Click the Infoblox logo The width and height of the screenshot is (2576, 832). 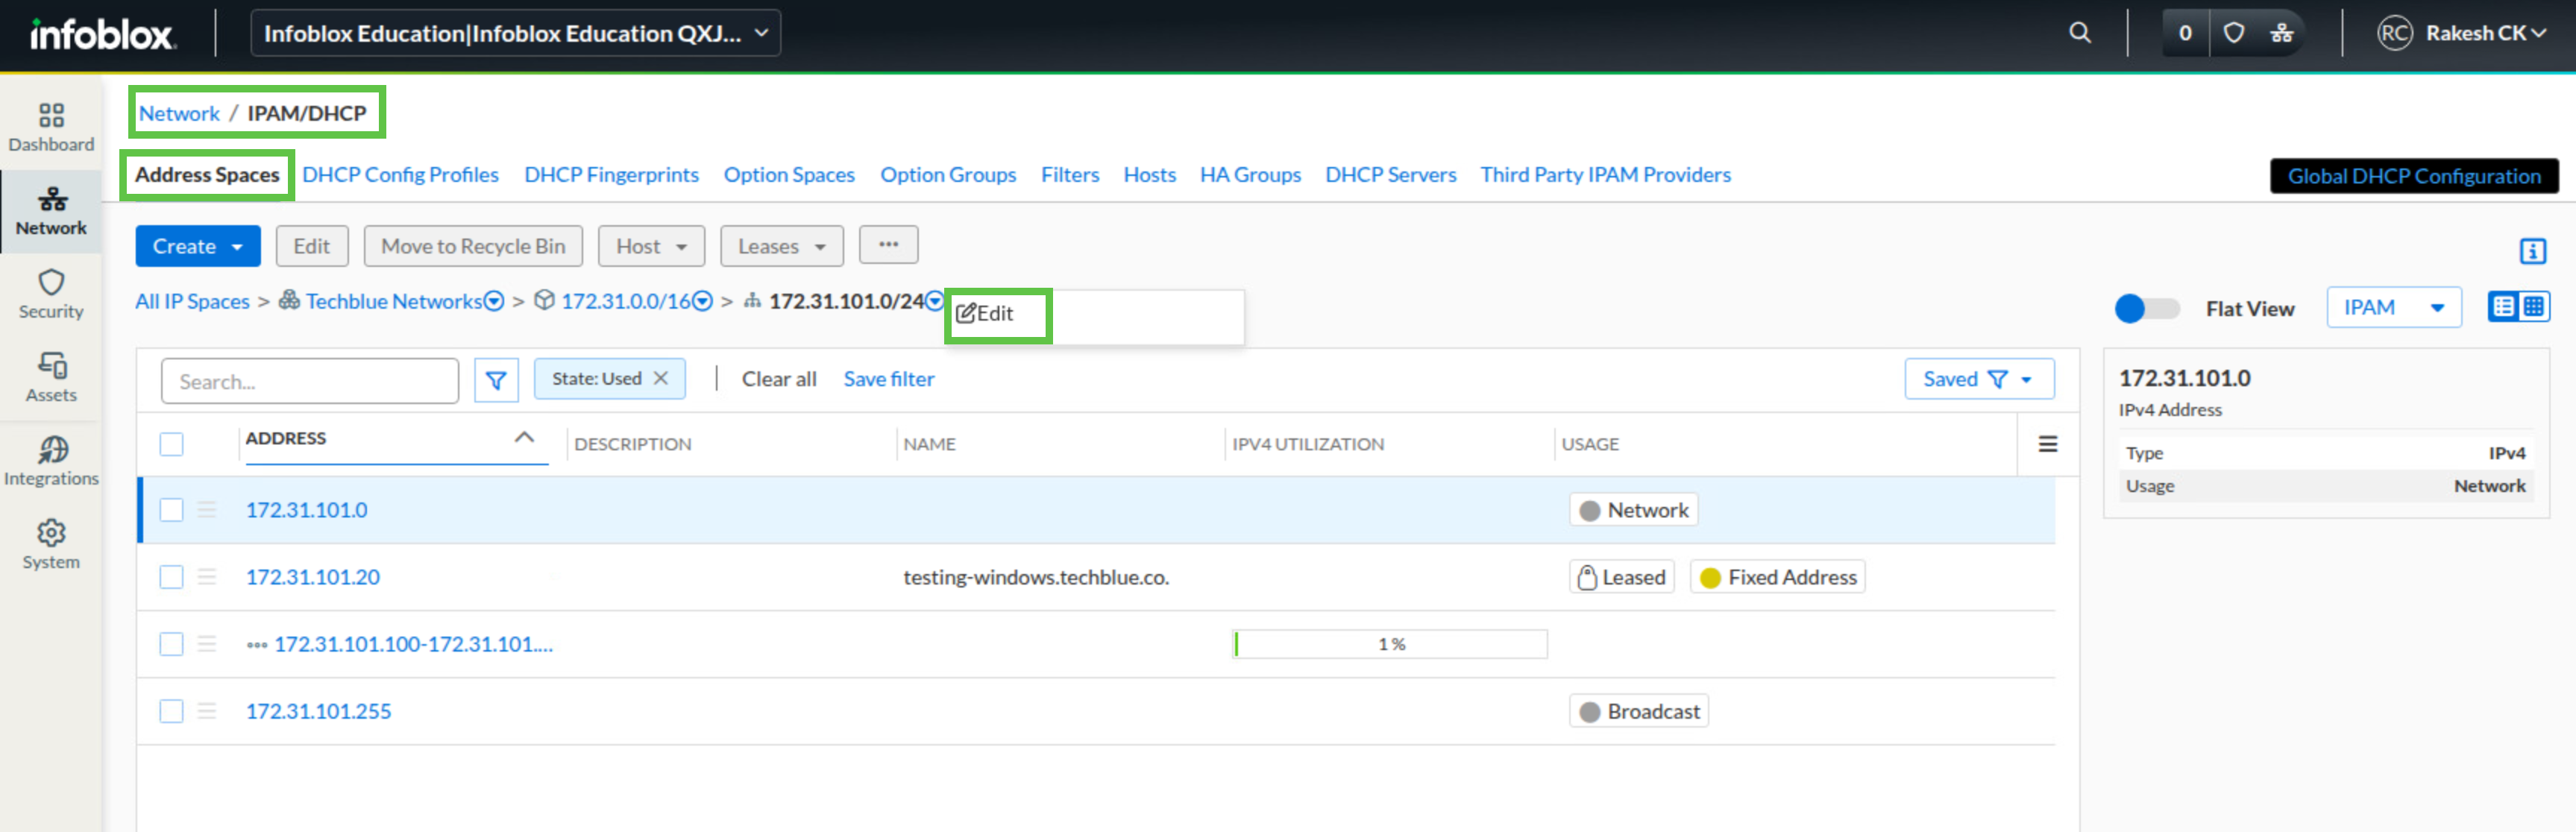[103, 34]
